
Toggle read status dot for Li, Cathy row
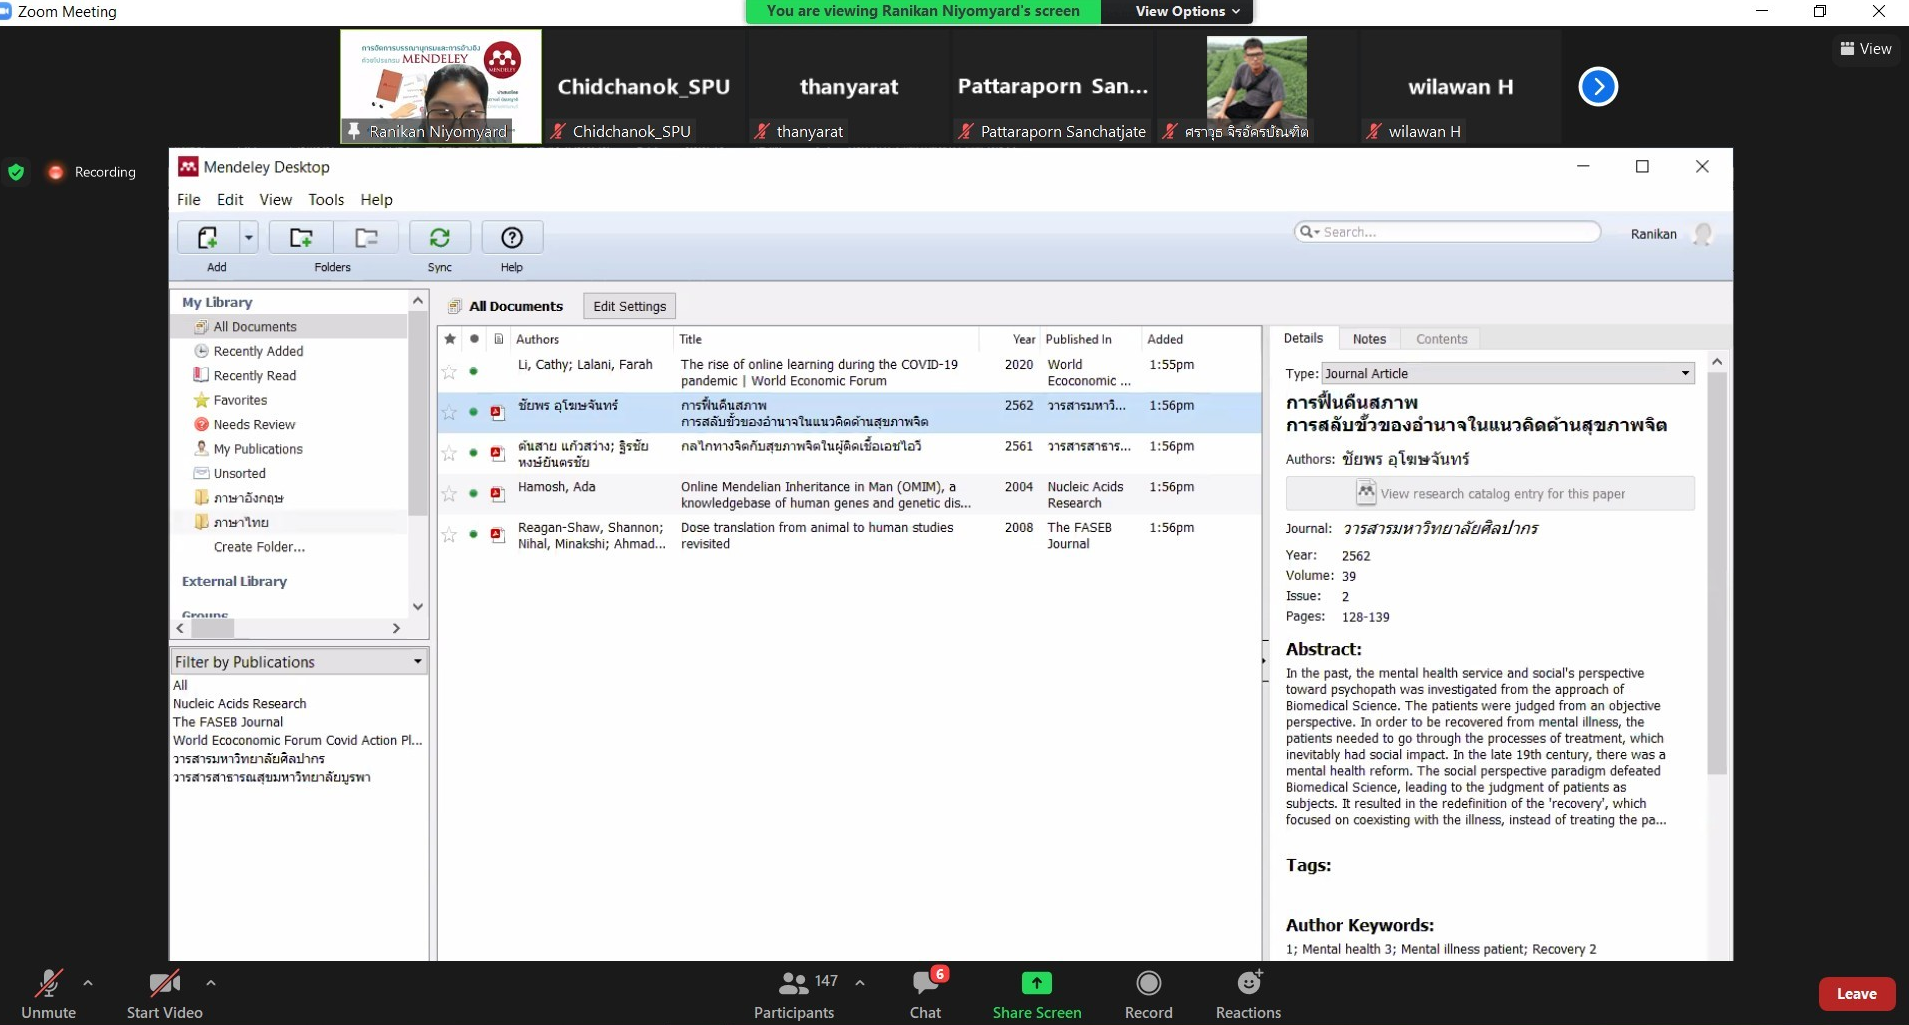point(474,372)
